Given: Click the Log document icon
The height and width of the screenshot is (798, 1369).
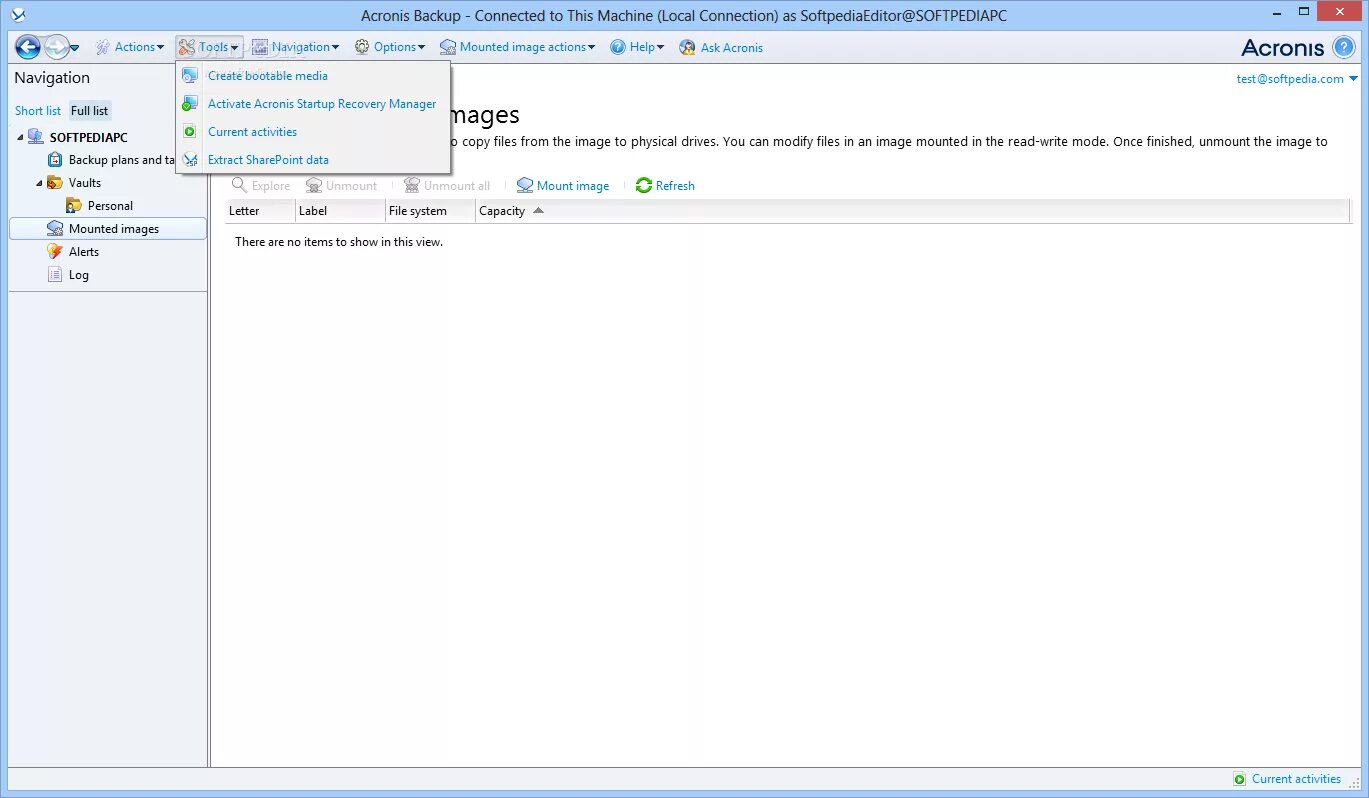Looking at the screenshot, I should pyautogui.click(x=55, y=275).
